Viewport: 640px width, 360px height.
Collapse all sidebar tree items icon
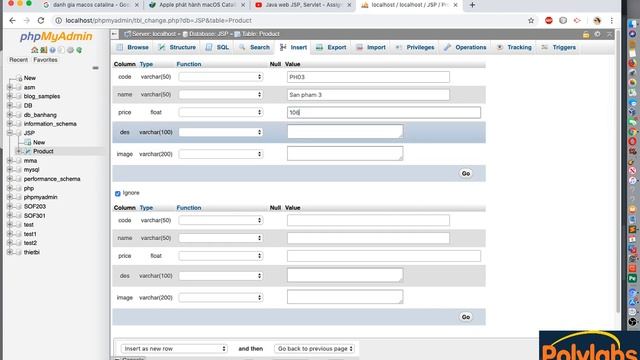(96, 68)
